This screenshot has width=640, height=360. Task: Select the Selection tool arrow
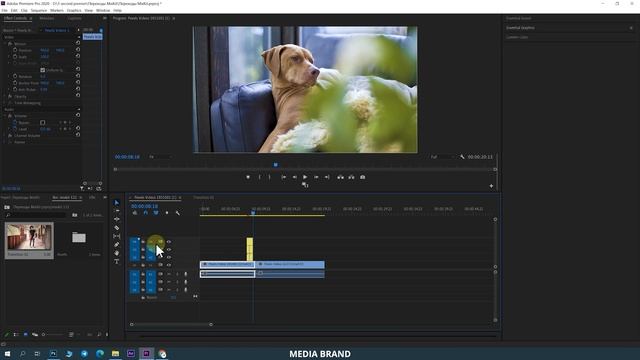pyautogui.click(x=117, y=202)
